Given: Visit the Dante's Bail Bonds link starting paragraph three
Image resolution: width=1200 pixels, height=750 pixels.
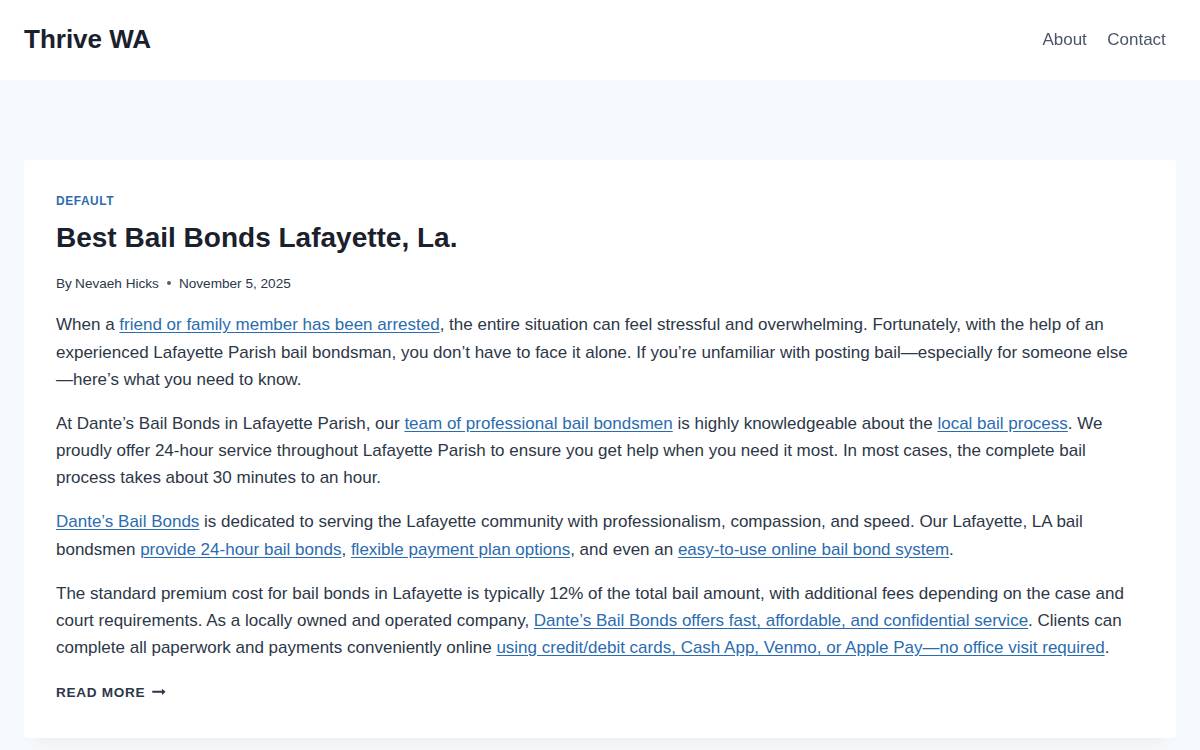Looking at the screenshot, I should [x=128, y=522].
